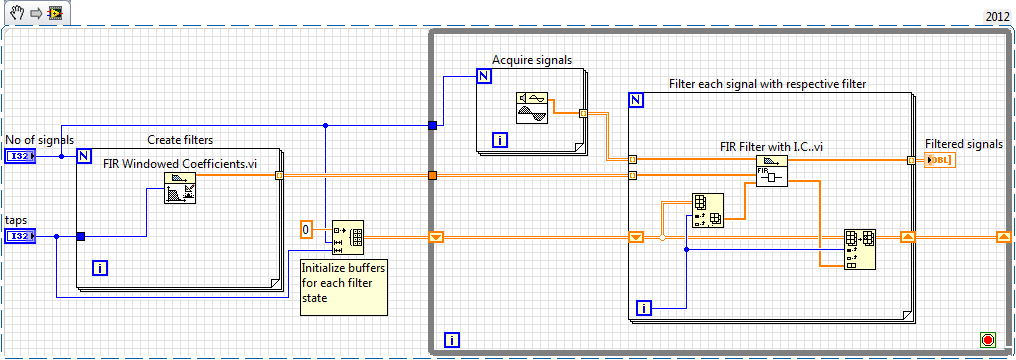
Task: Select the Replace Array Subset node
Action: pos(860,249)
